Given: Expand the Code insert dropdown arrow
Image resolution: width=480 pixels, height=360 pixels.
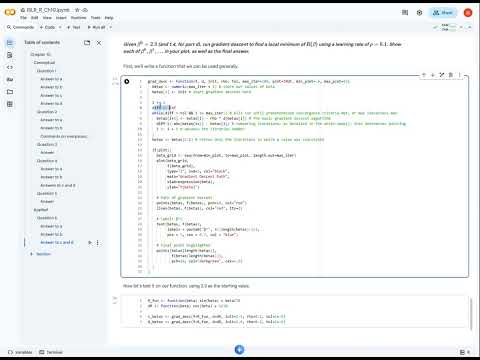Looking at the screenshot, I should (60, 27).
